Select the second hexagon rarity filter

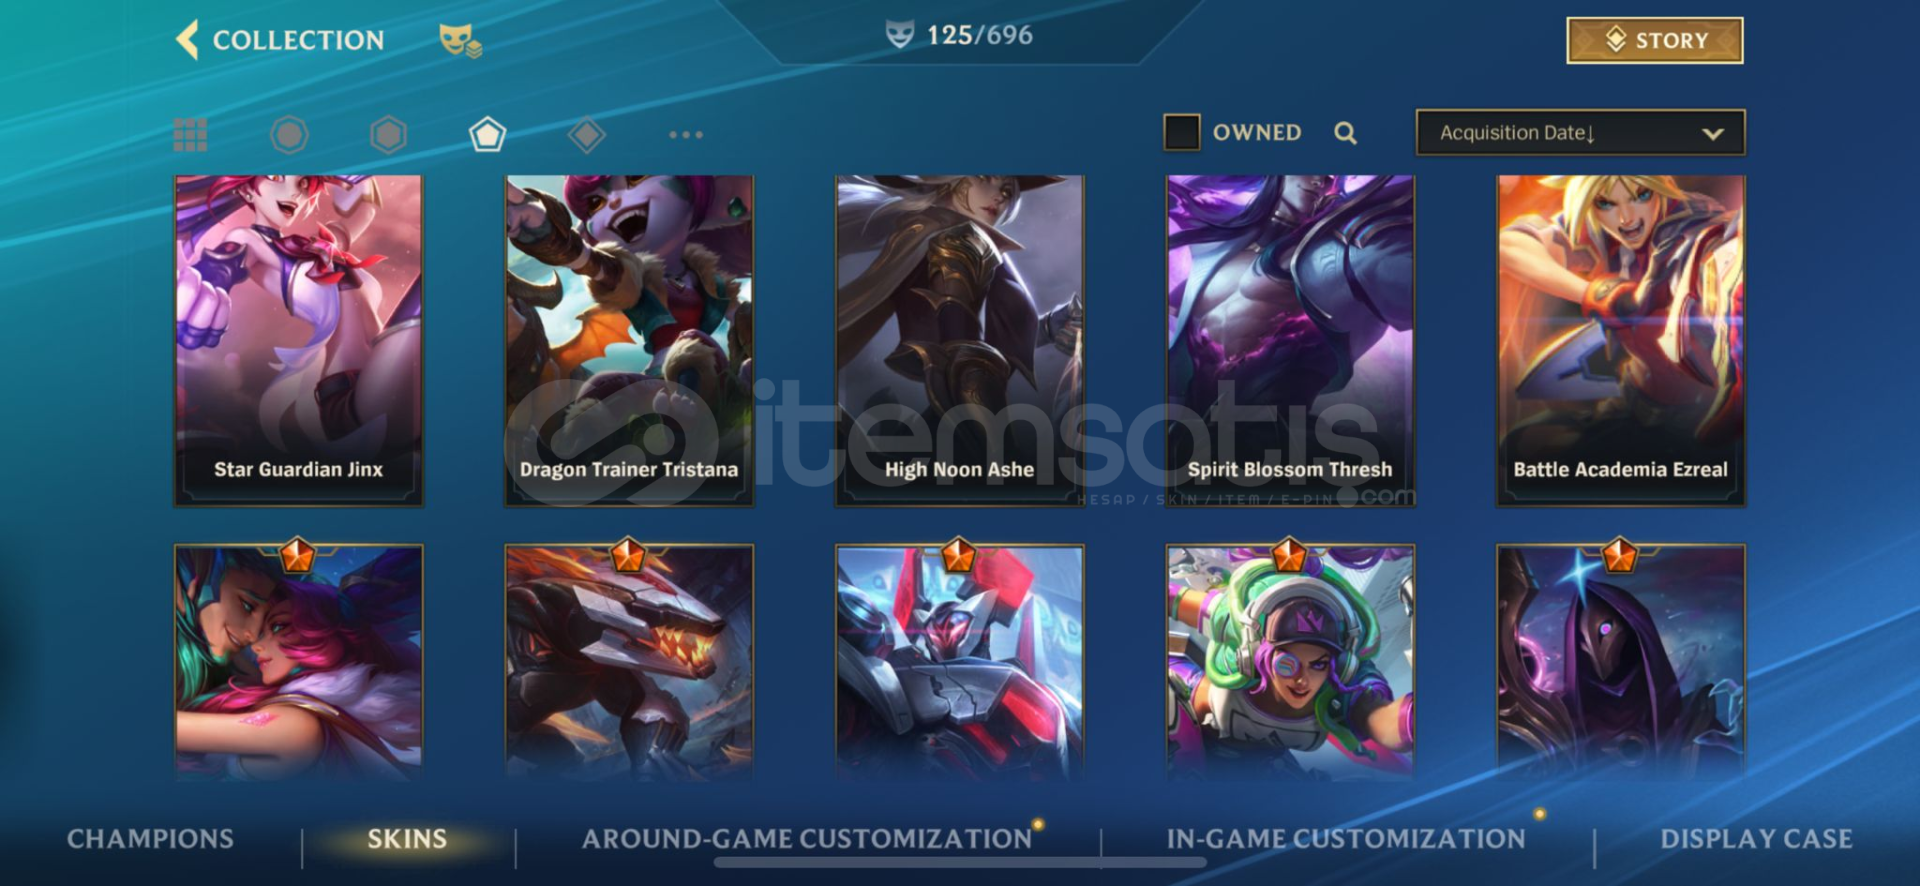(x=388, y=134)
